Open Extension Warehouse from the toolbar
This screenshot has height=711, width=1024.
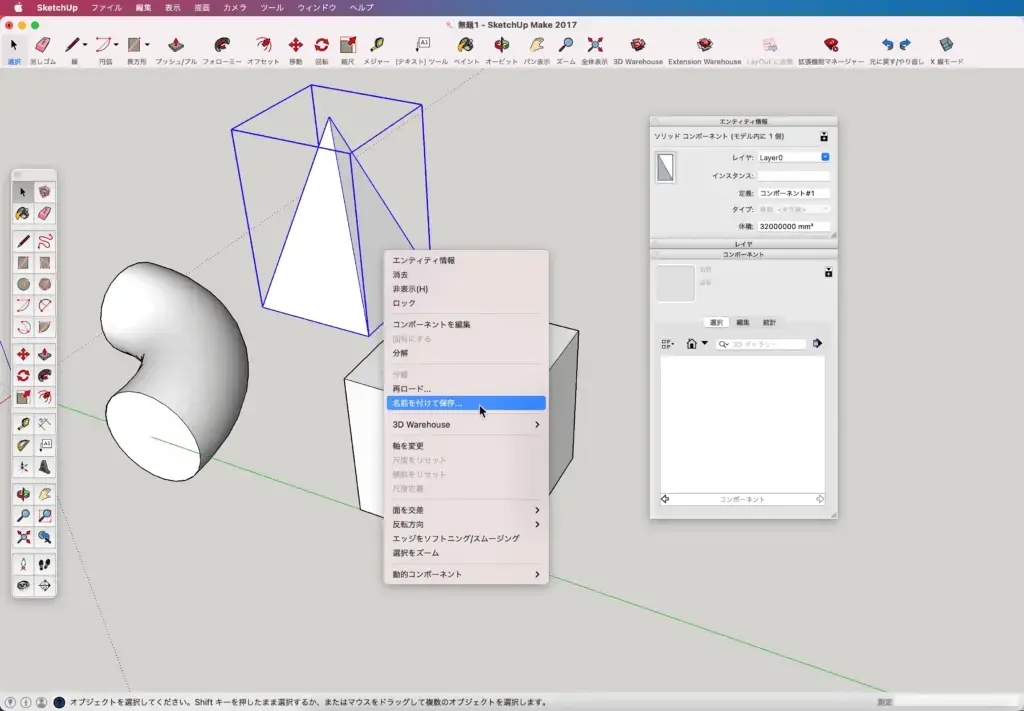704,44
